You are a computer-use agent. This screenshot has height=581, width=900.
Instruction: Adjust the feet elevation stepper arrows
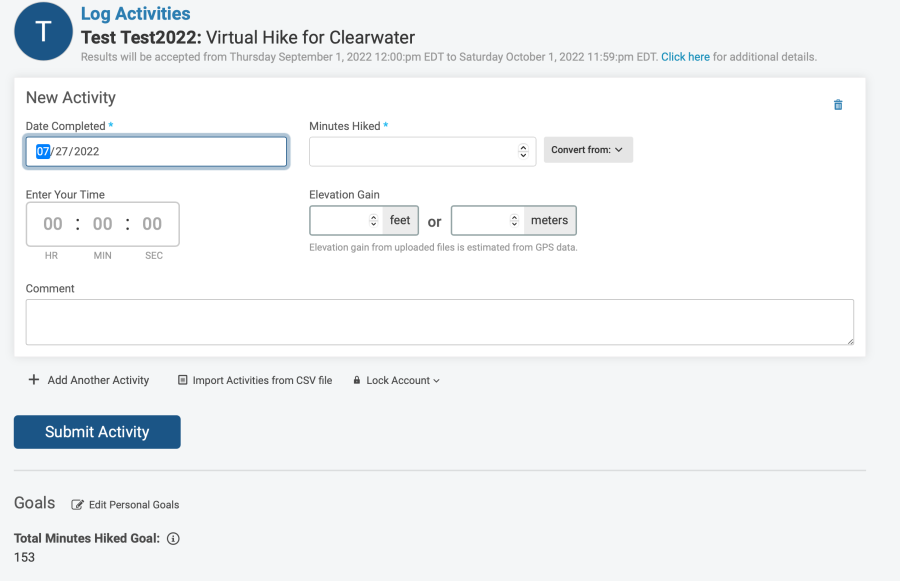(x=373, y=220)
